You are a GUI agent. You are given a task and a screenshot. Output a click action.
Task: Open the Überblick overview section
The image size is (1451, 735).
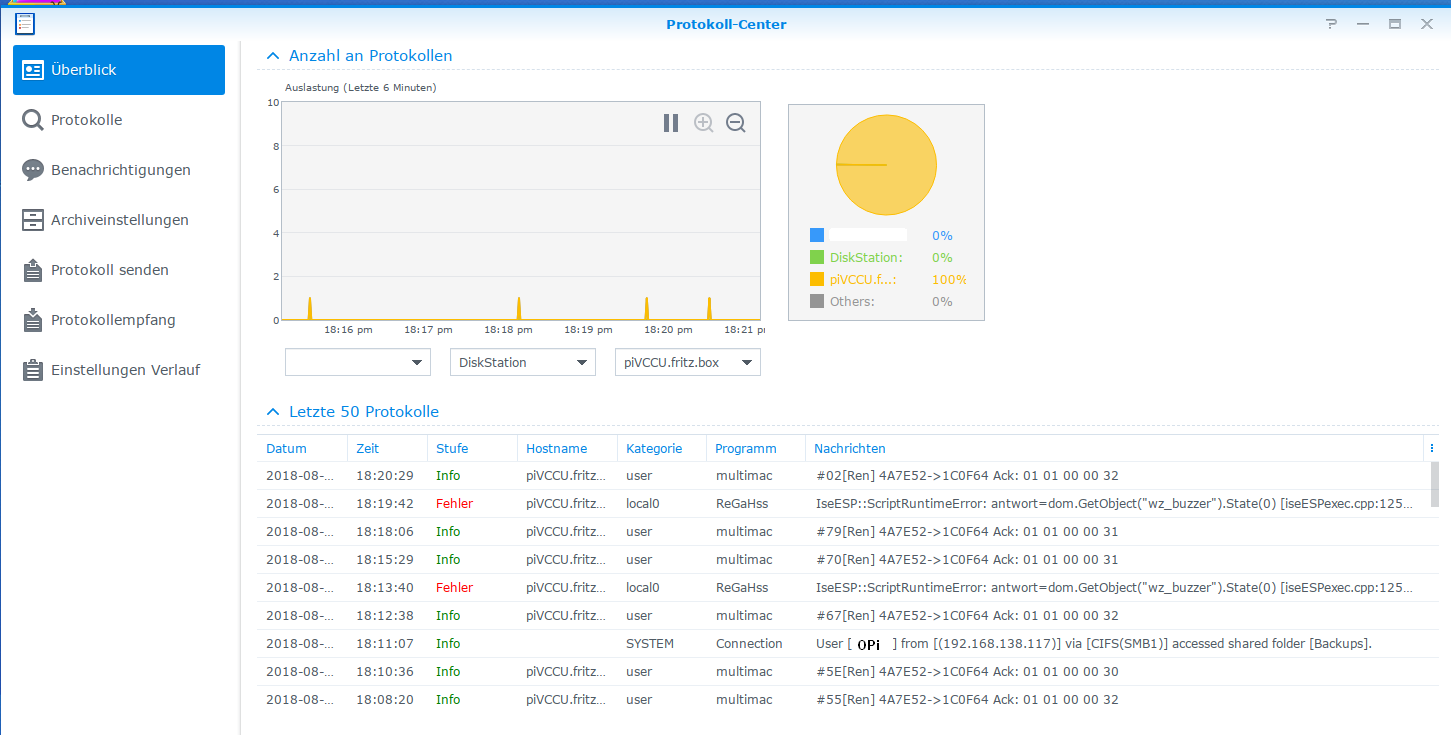tap(119, 70)
